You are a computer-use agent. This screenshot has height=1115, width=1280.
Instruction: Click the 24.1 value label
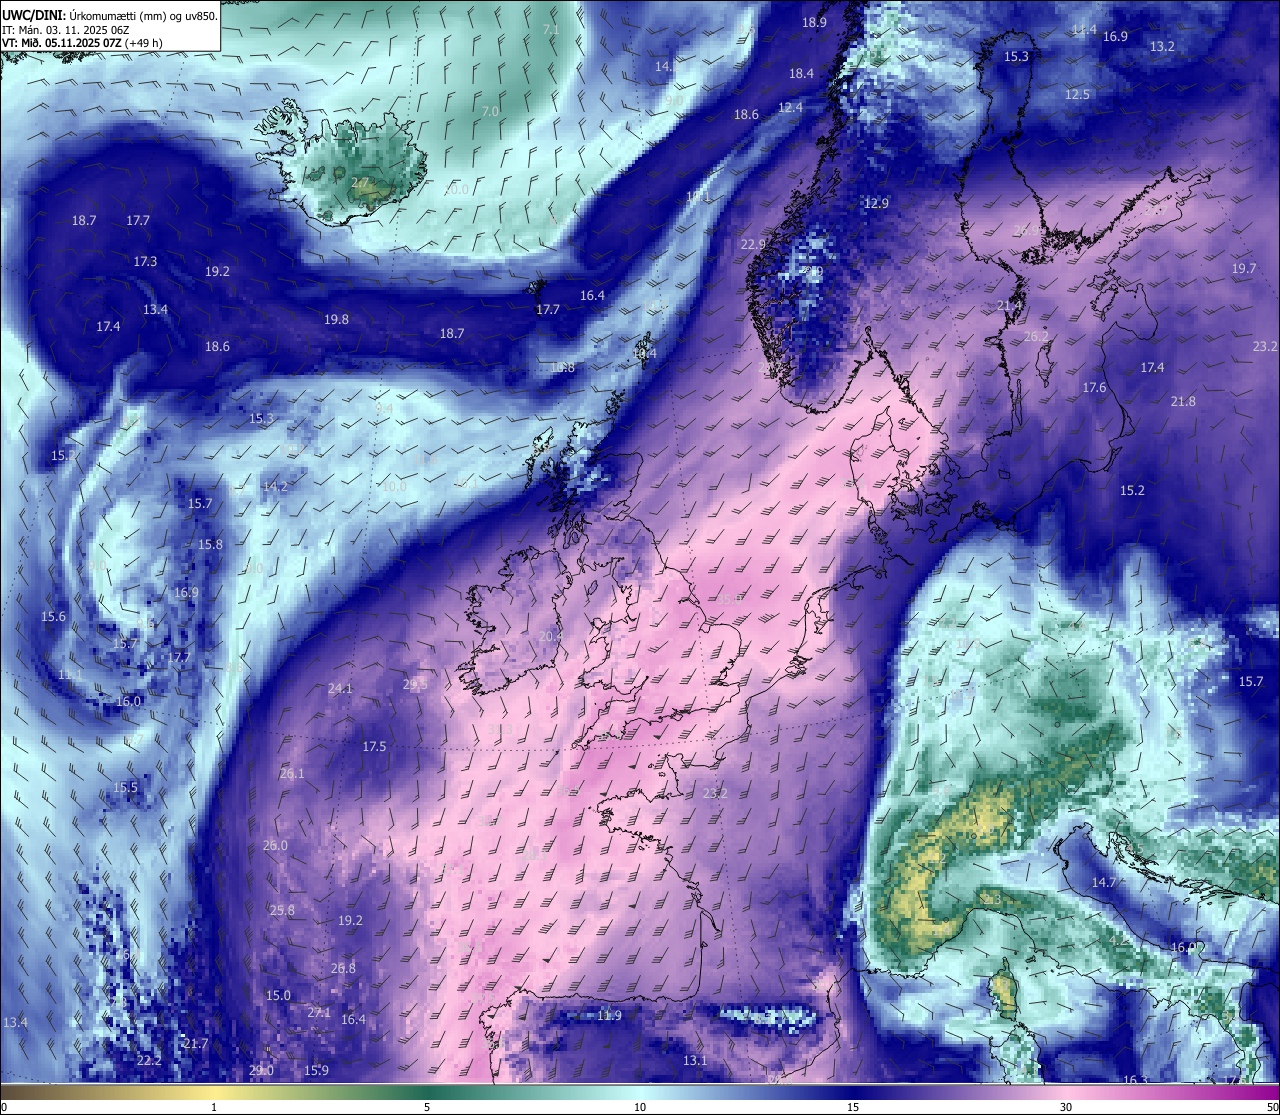(340, 689)
